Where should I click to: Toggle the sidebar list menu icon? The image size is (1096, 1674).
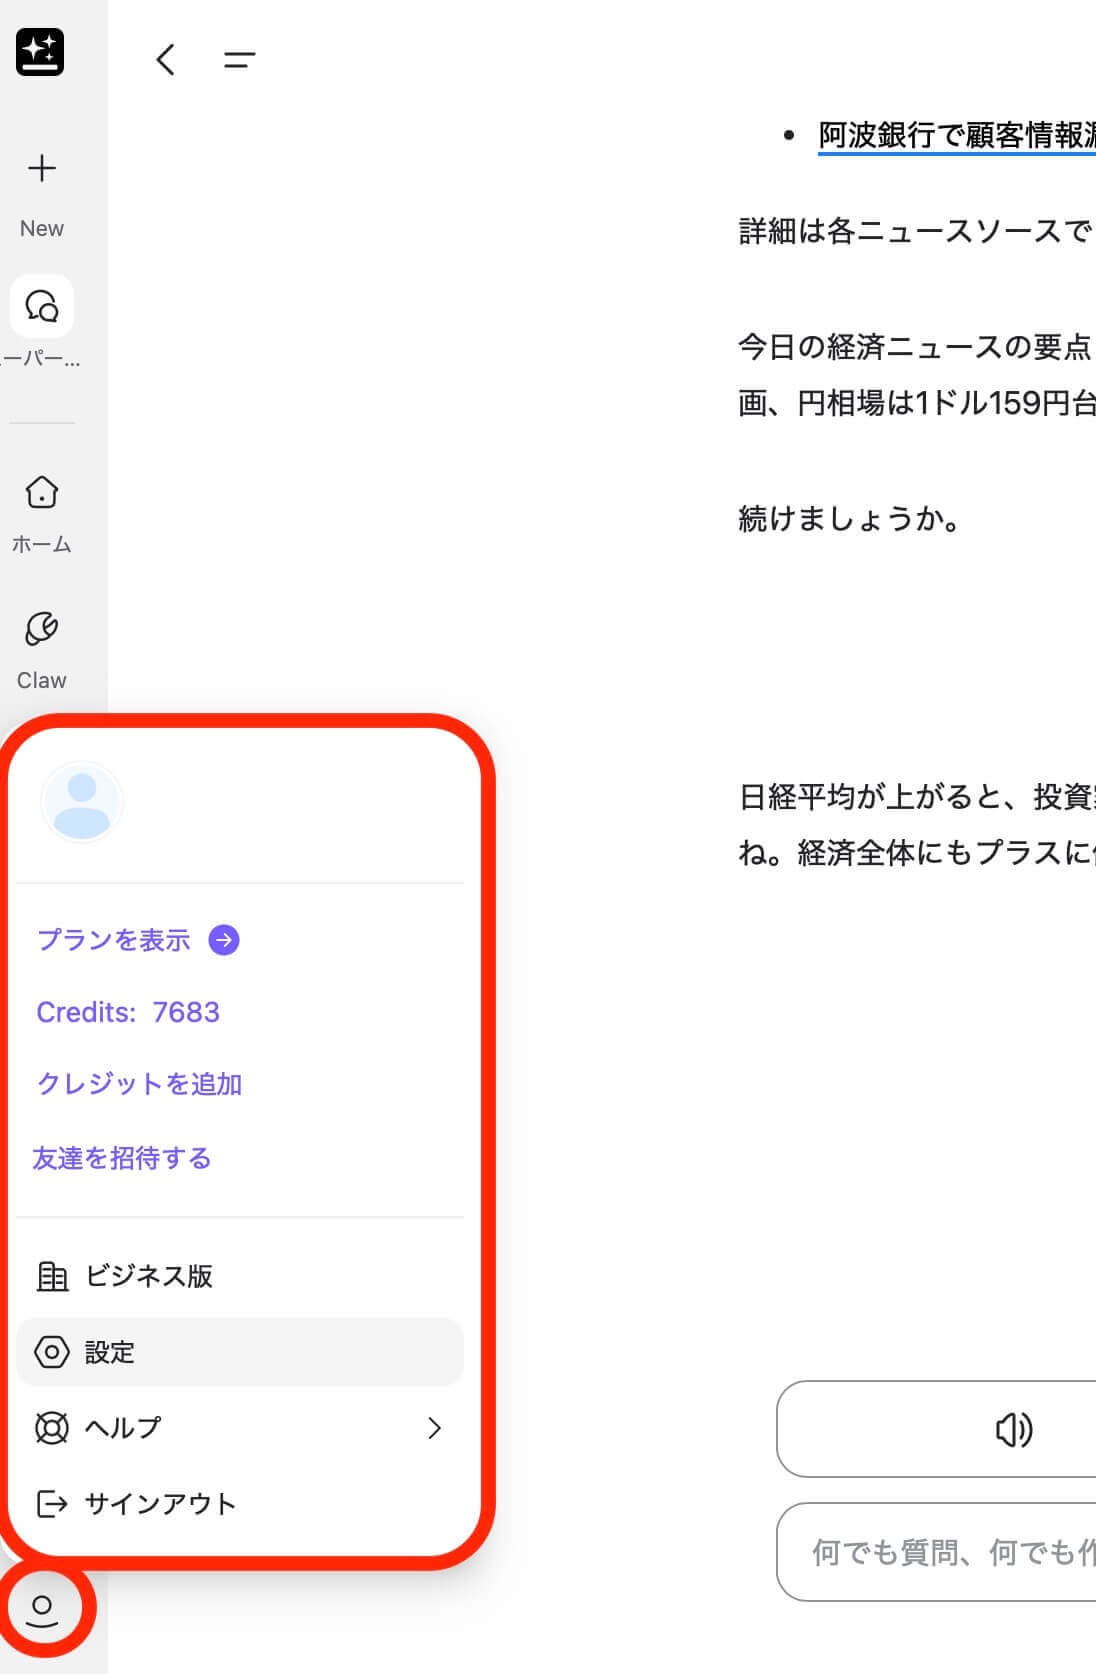tap(239, 60)
